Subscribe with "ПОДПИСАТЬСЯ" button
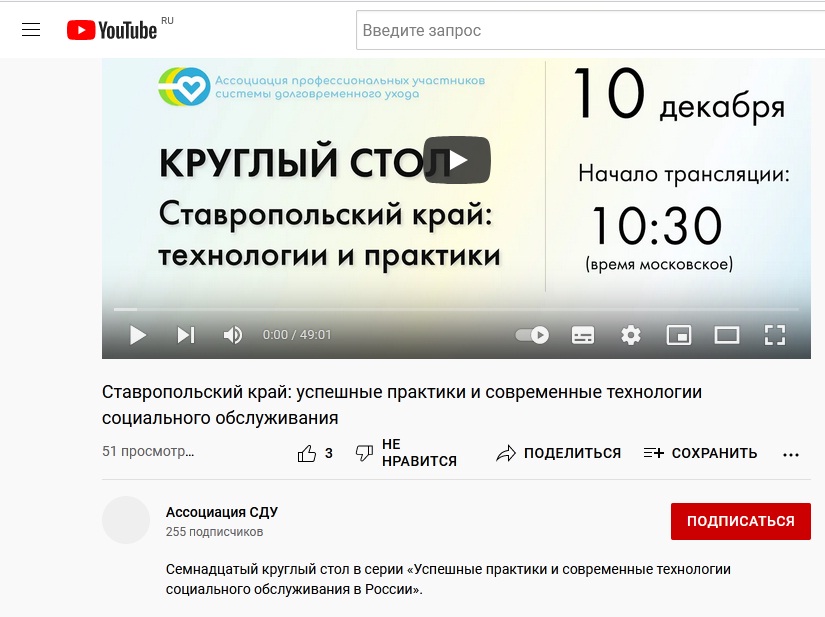The height and width of the screenshot is (617, 825). tap(740, 521)
